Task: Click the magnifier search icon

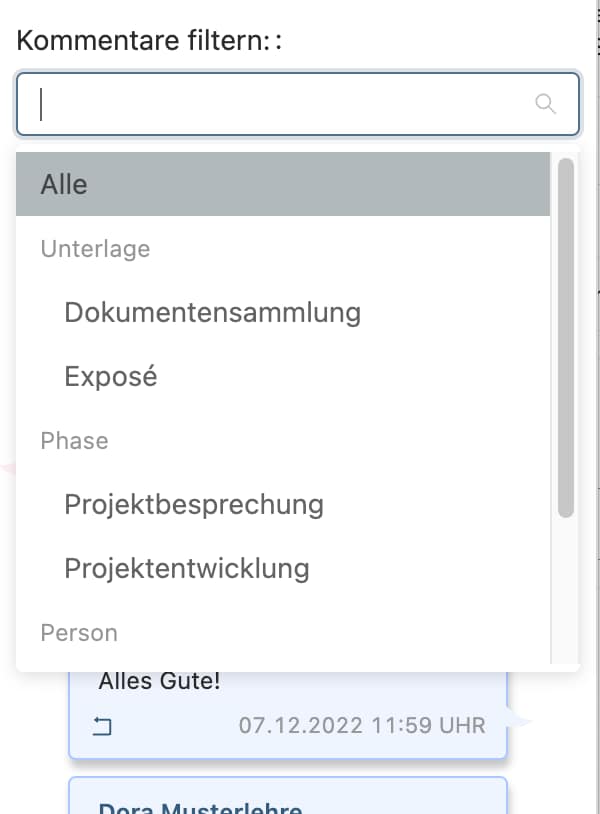Action: tap(546, 104)
